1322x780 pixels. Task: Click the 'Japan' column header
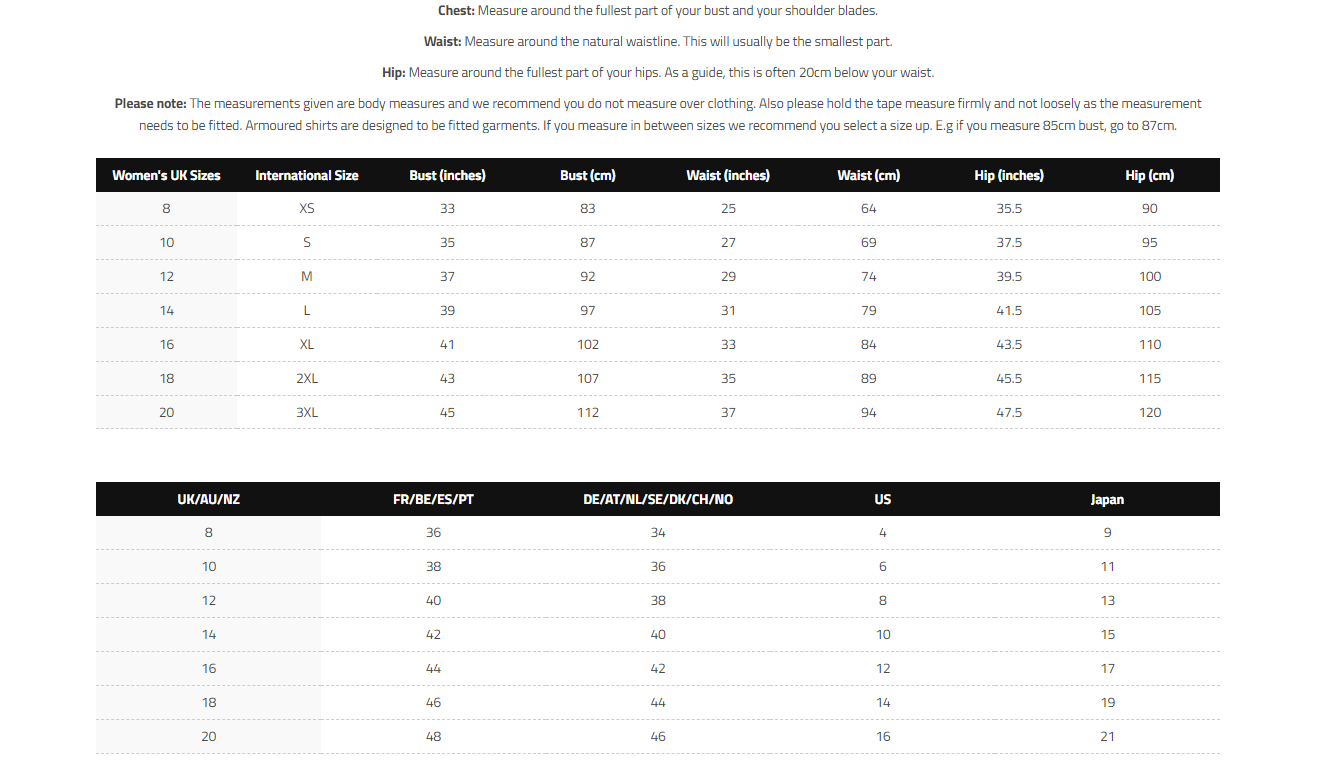pos(1107,499)
